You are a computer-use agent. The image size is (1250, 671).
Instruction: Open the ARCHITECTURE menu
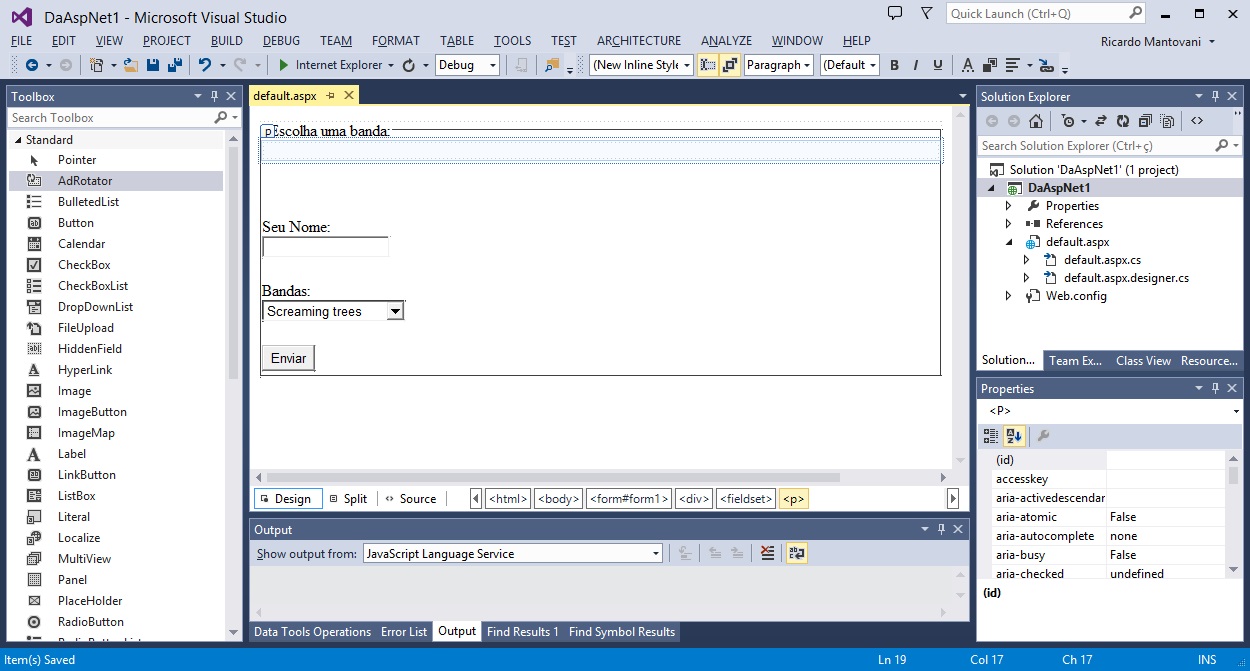coord(638,41)
